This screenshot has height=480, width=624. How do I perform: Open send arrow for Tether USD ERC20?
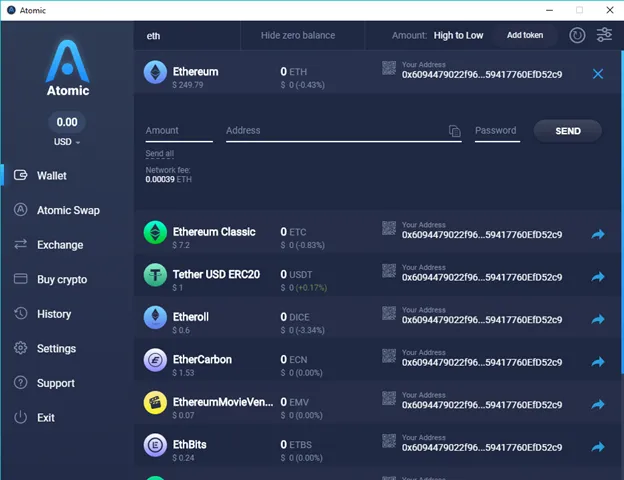(x=598, y=277)
